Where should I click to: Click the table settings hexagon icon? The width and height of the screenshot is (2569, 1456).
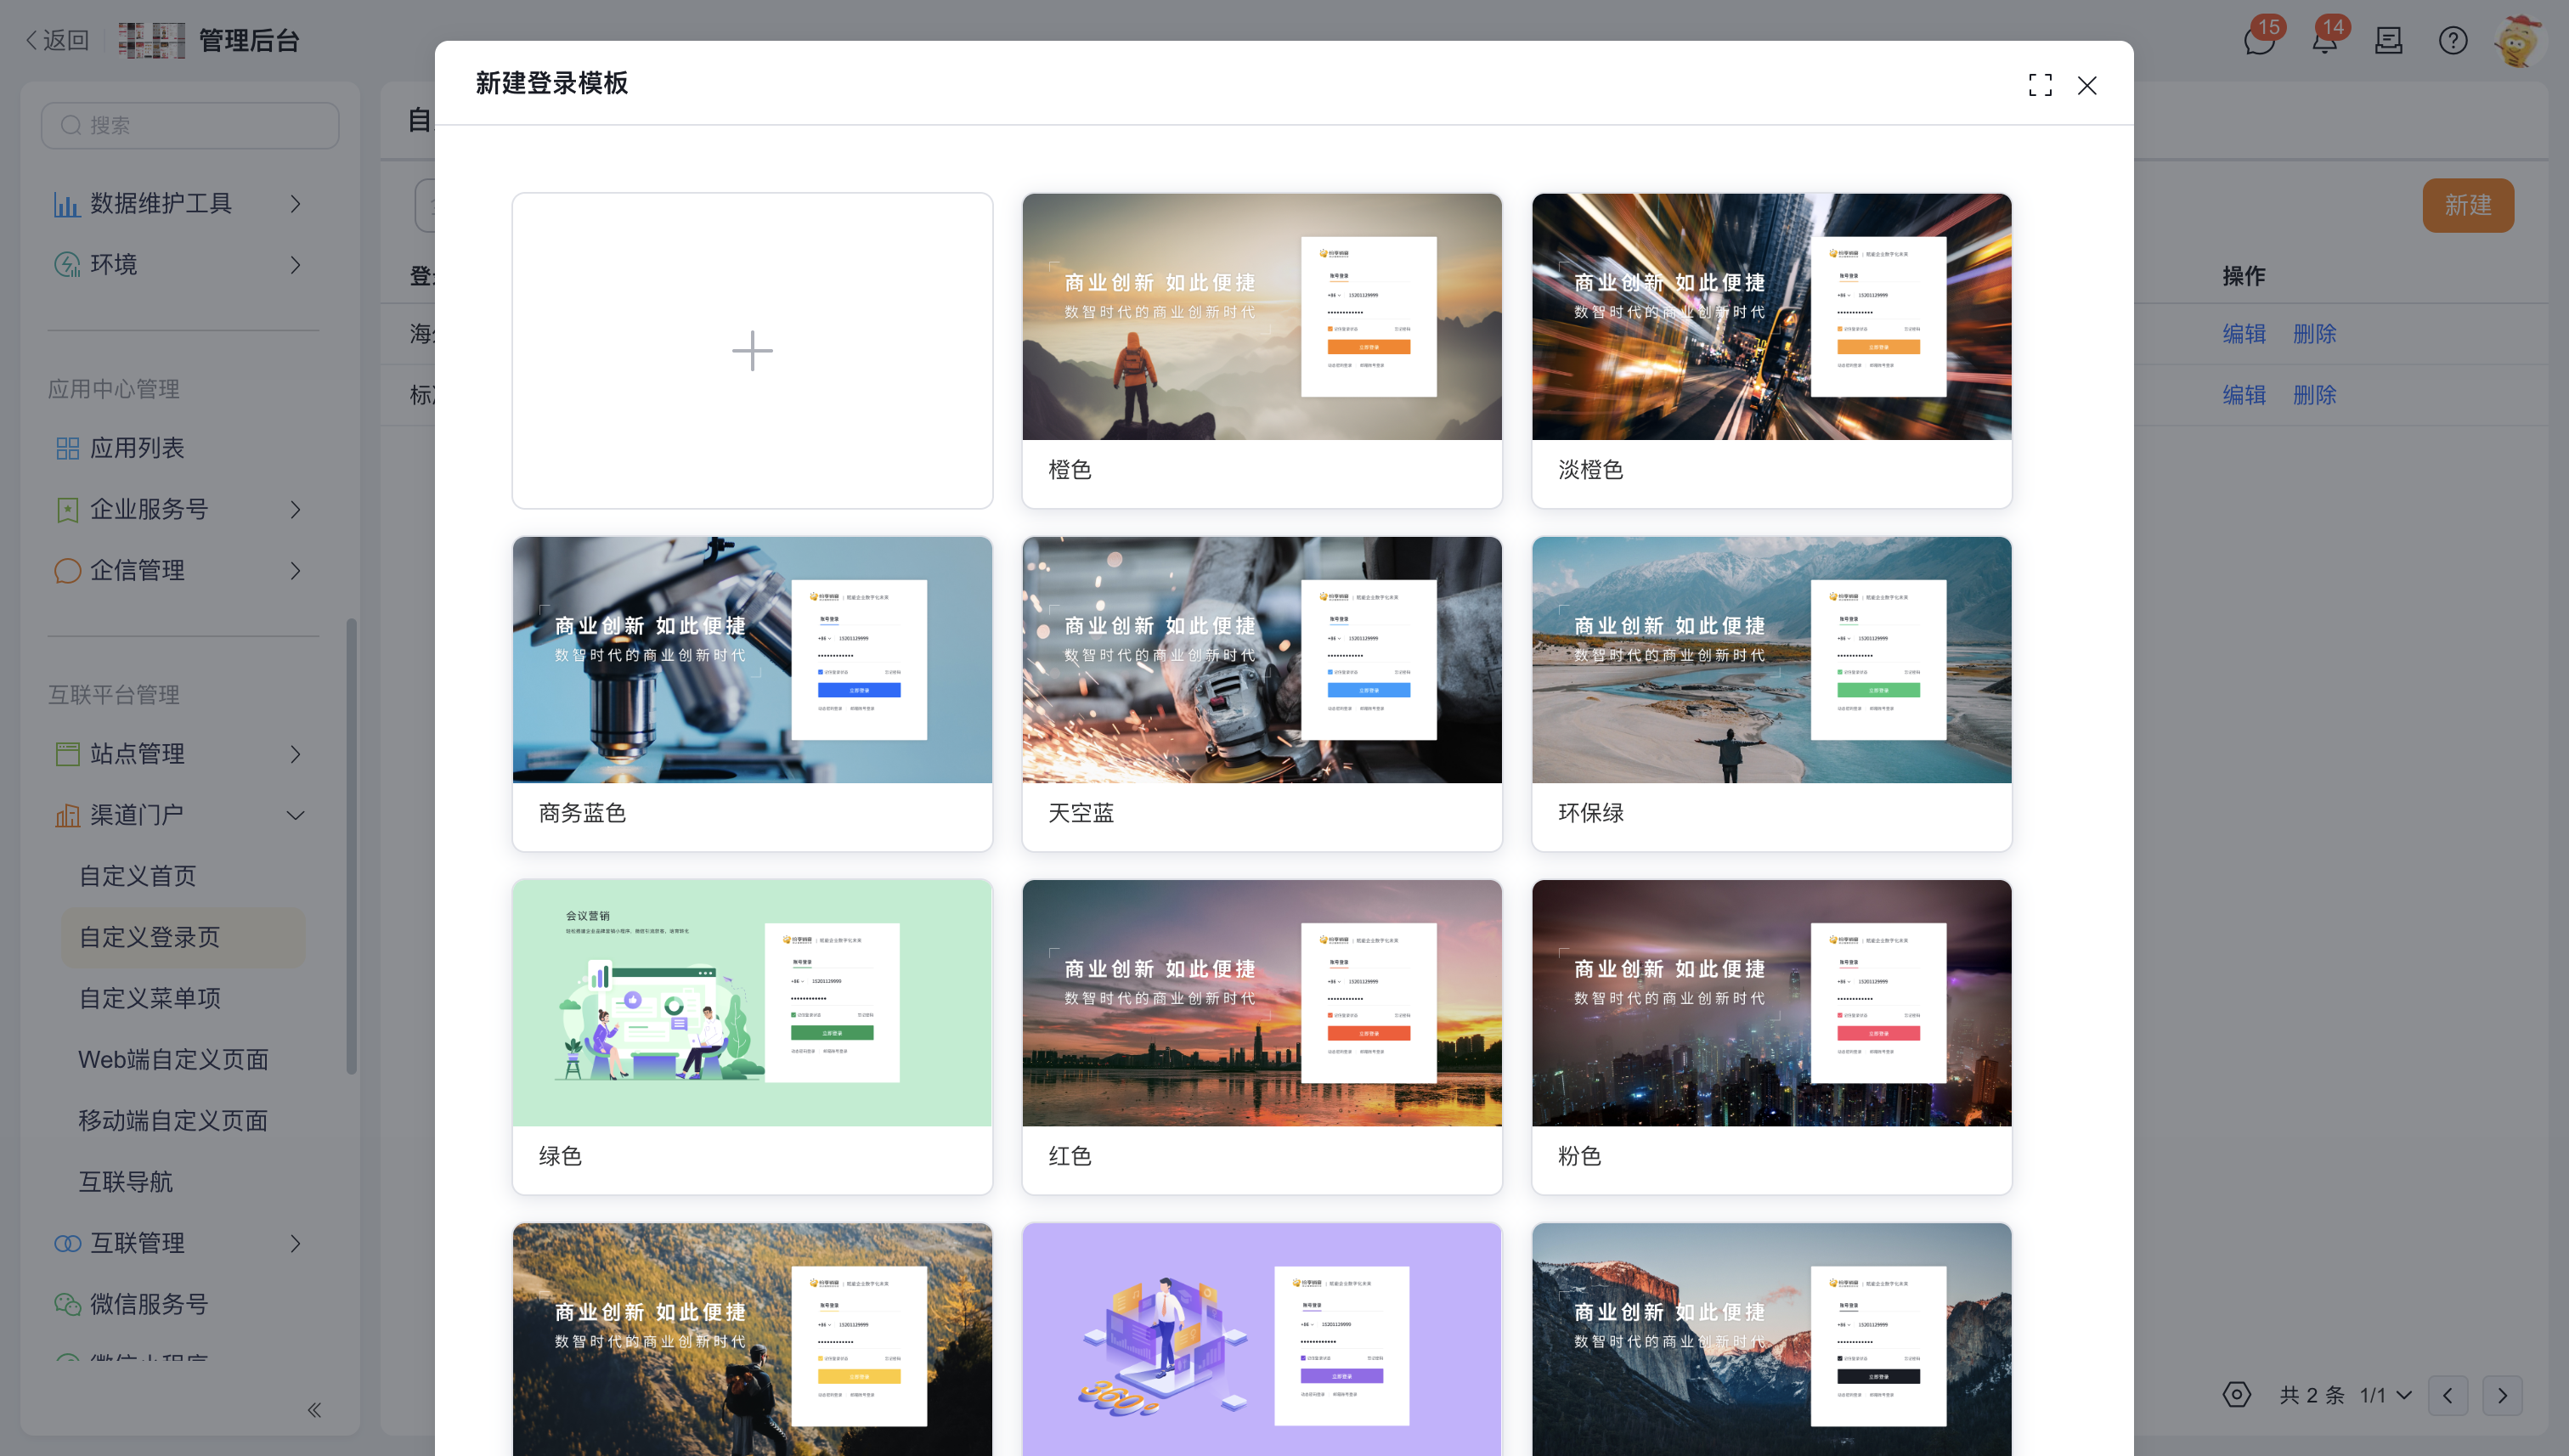tap(2237, 1395)
